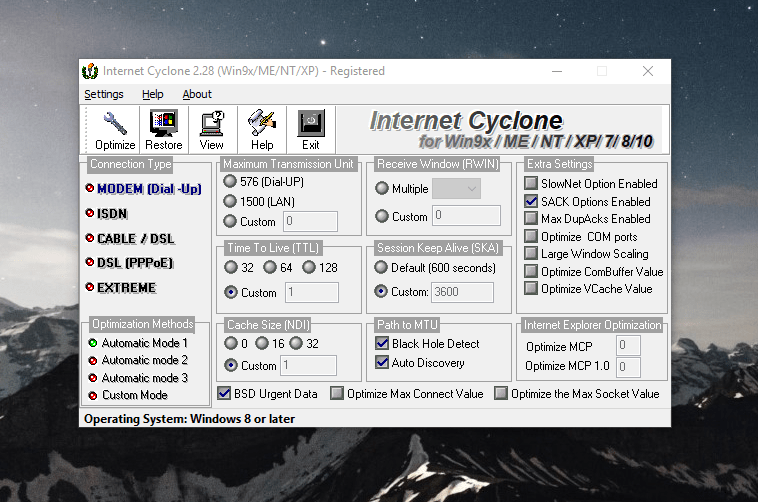Click the Optimize MCP 1.0 value field

(x=628, y=367)
